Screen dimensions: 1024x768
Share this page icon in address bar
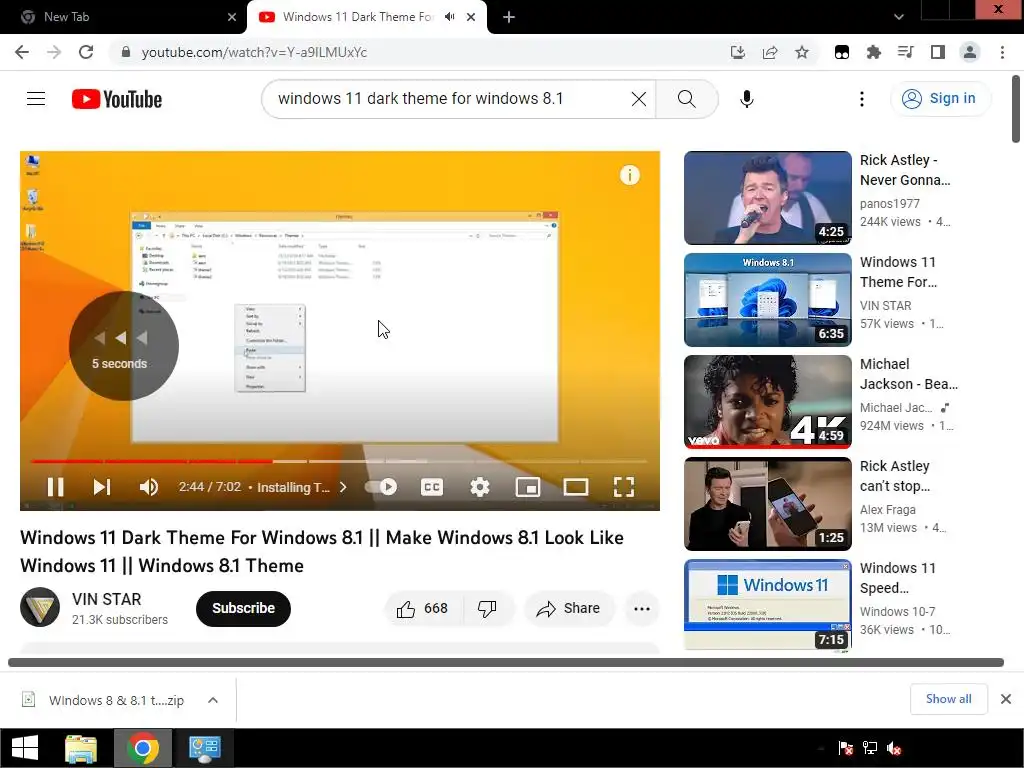coord(770,52)
